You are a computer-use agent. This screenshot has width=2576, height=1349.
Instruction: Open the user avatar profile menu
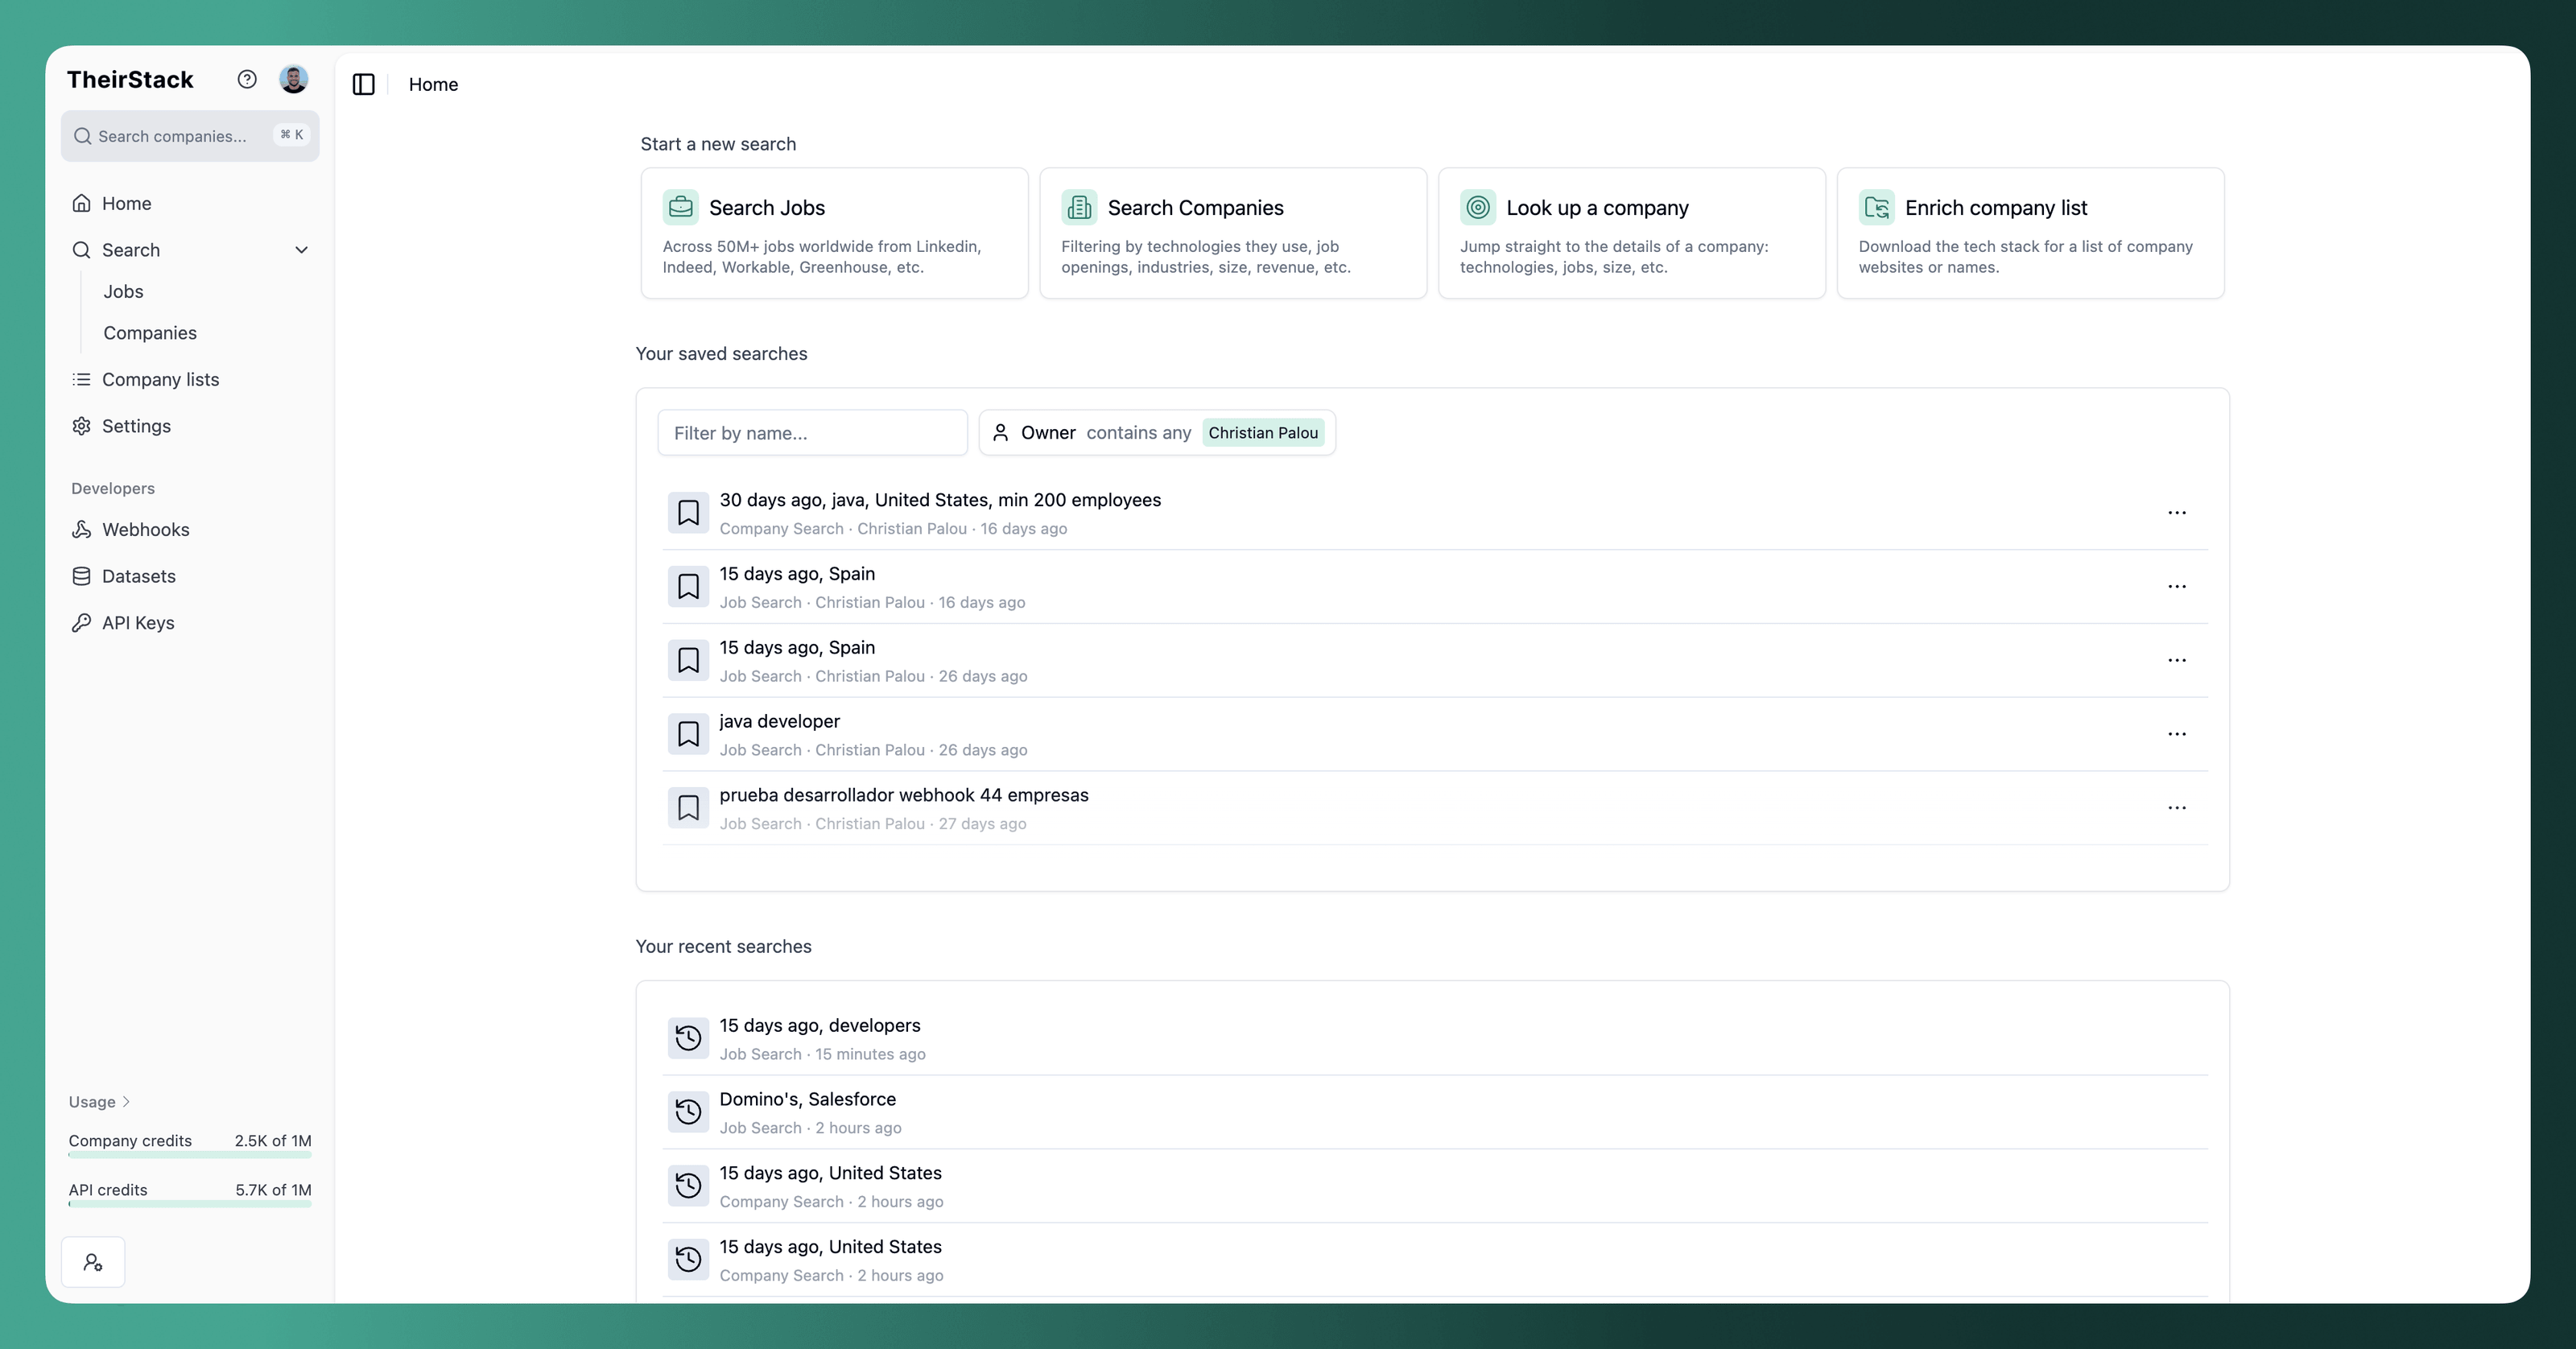tap(293, 79)
